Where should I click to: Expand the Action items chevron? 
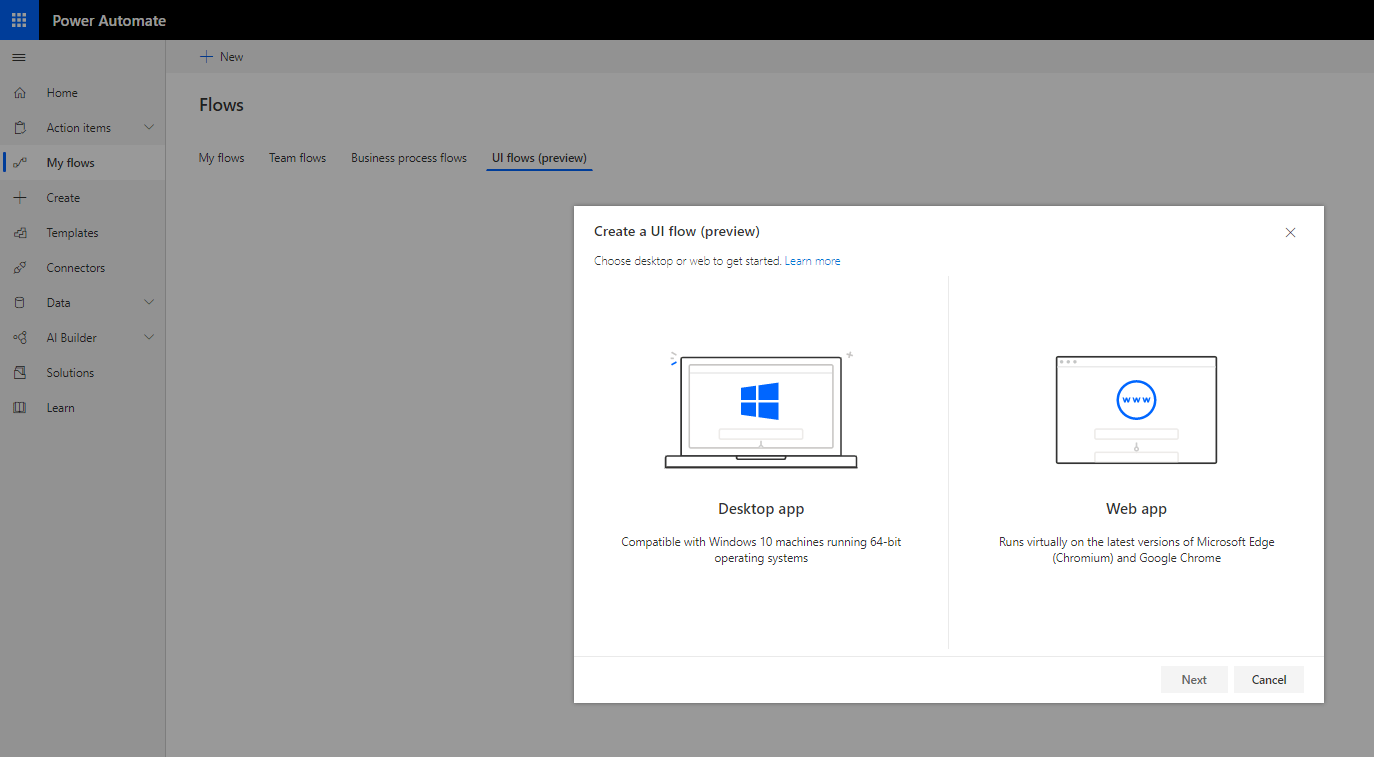149,127
